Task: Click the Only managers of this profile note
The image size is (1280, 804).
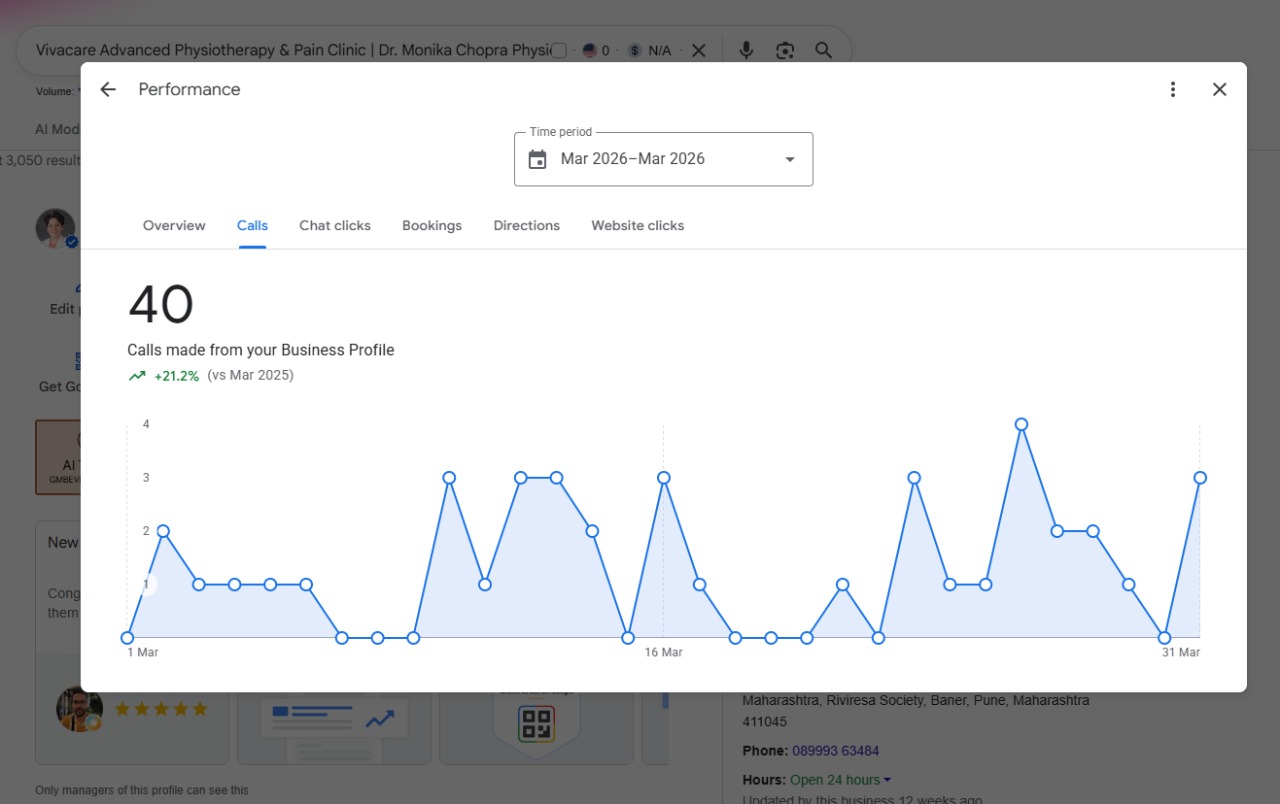Action: [x=142, y=790]
